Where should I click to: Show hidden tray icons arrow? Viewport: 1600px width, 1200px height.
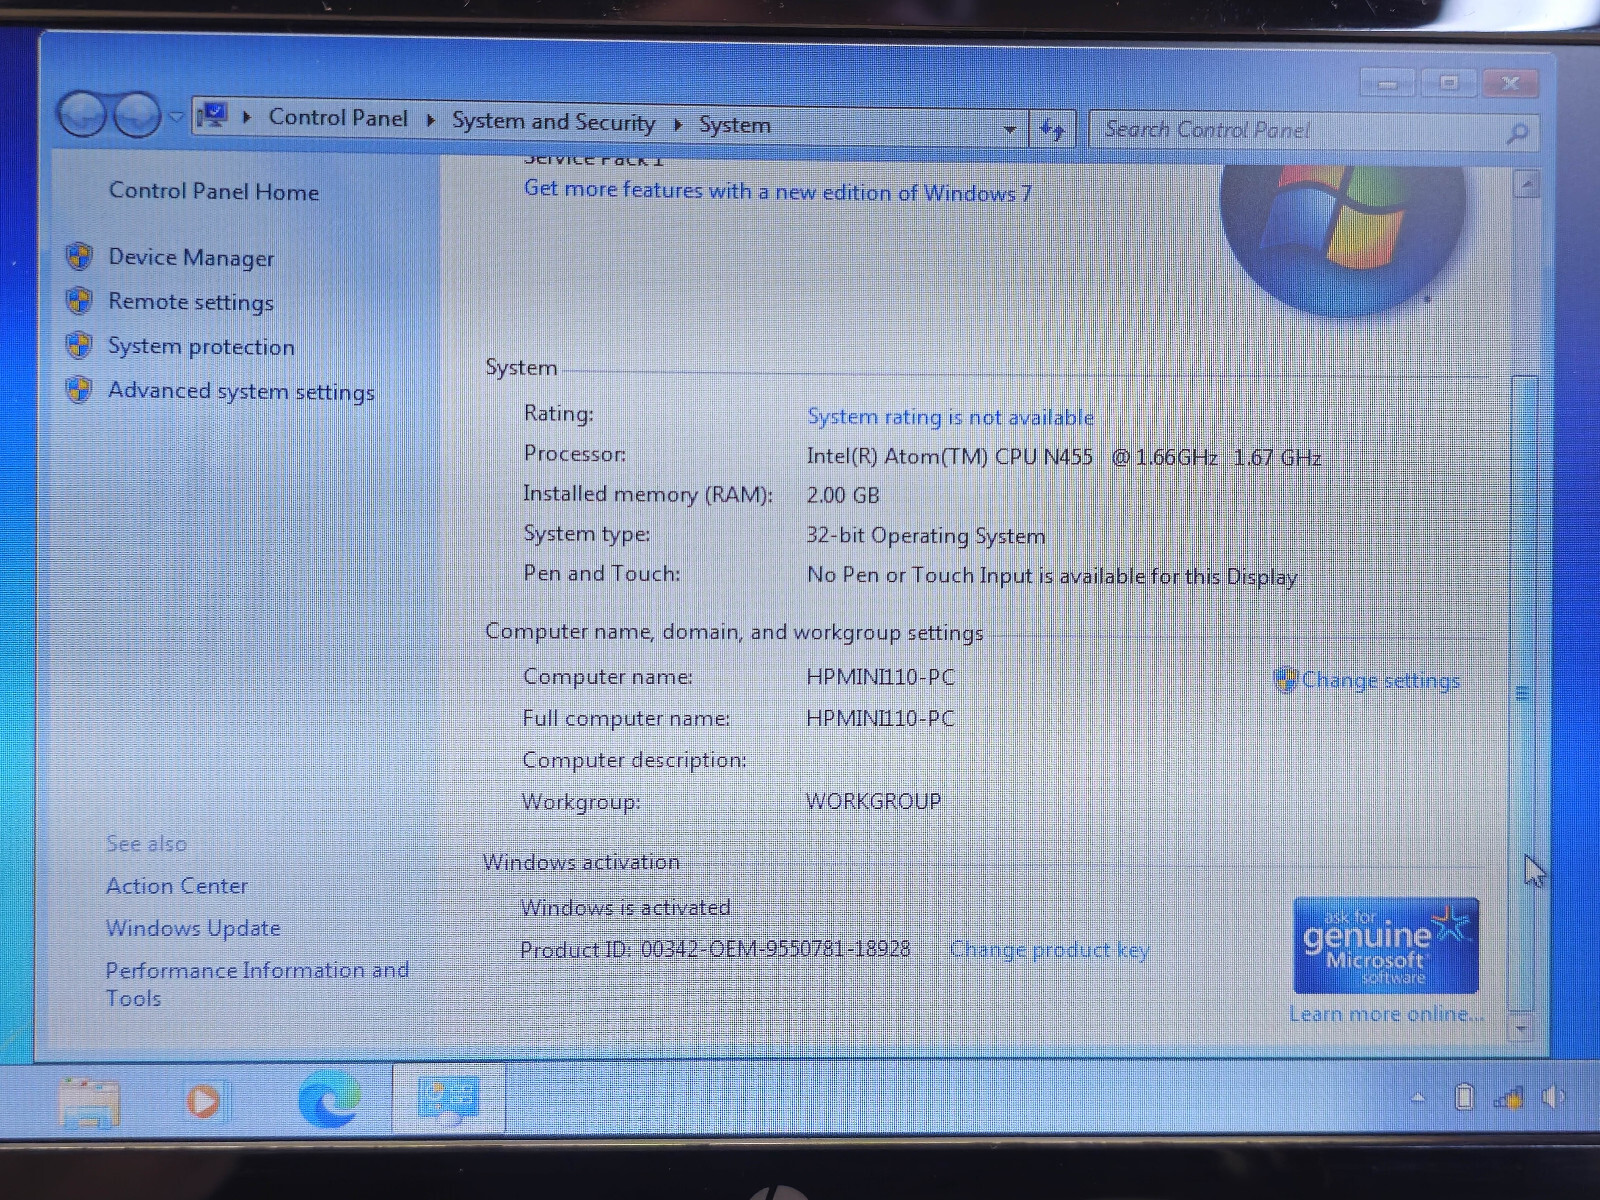click(1418, 1098)
